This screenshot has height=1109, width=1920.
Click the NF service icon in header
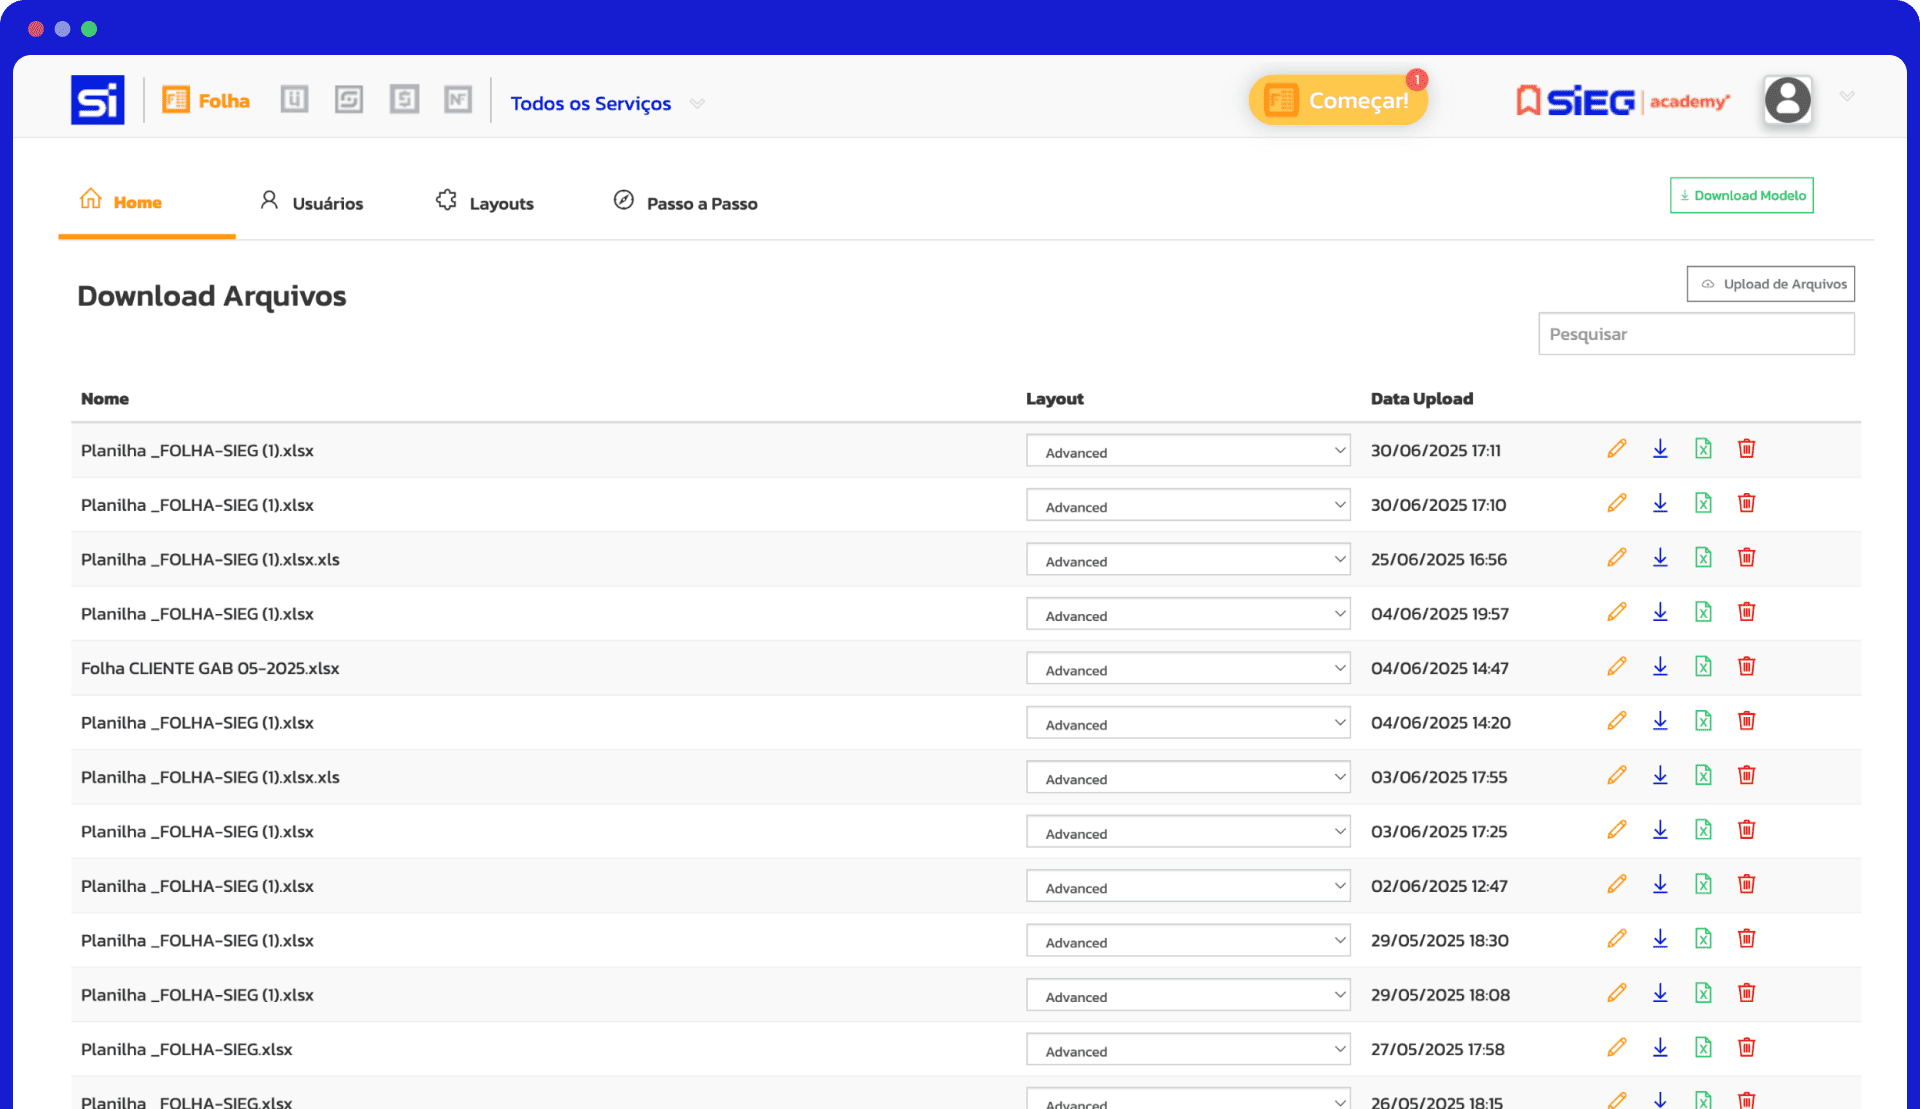(x=458, y=99)
